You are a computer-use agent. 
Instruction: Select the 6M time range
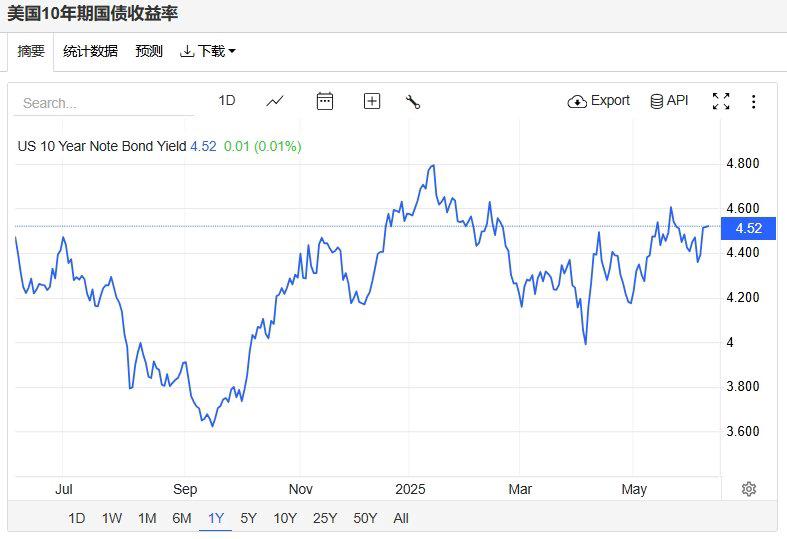pyautogui.click(x=182, y=518)
